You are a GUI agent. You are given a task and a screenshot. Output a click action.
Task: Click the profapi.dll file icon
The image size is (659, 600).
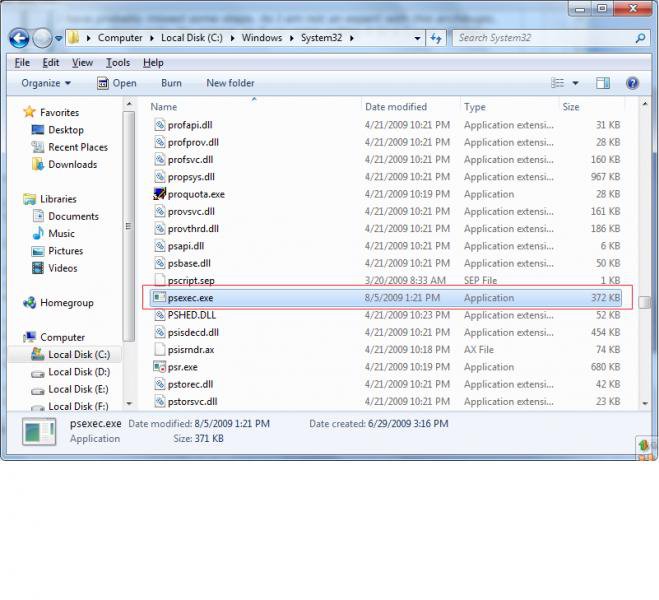160,125
